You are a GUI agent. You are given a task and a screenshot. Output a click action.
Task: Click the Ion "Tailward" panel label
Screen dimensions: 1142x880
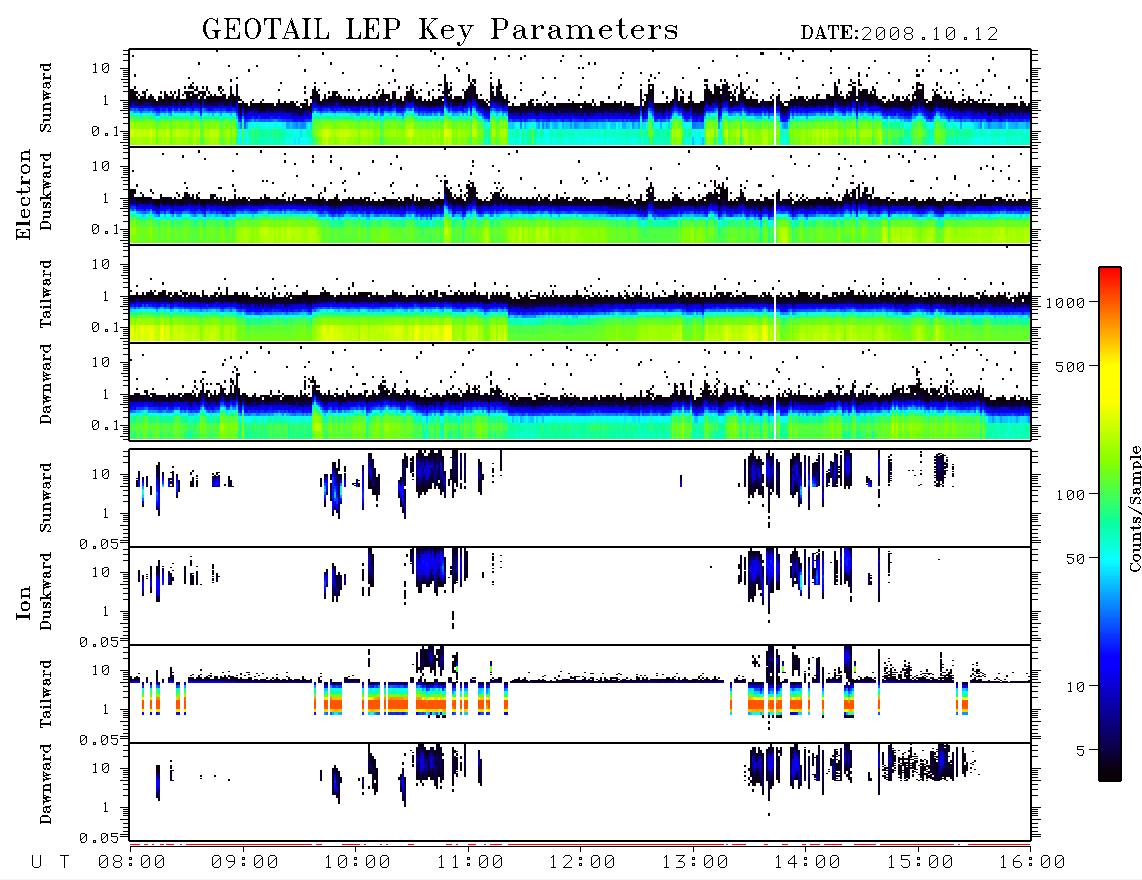tap(46, 694)
